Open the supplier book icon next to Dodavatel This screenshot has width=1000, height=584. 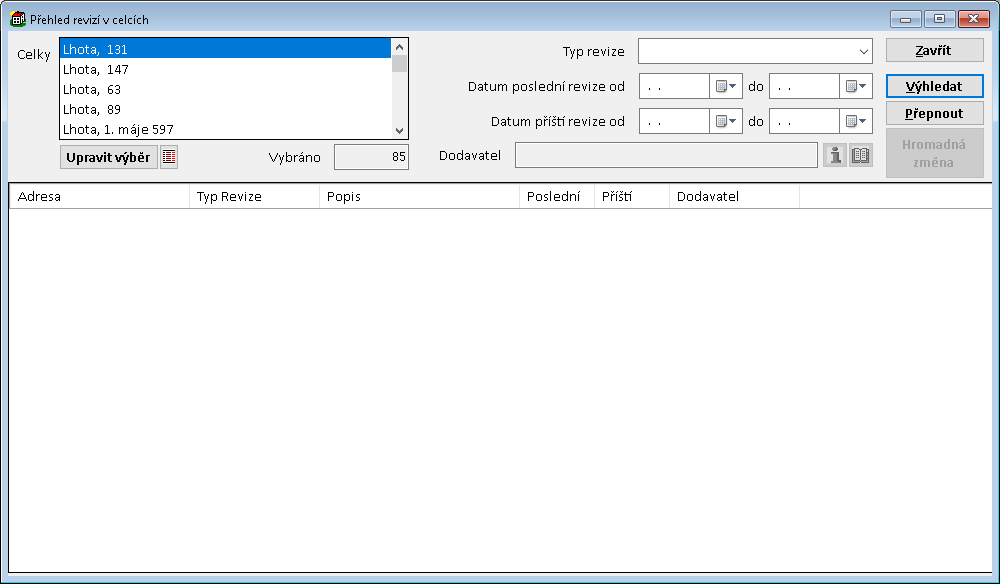[860, 155]
